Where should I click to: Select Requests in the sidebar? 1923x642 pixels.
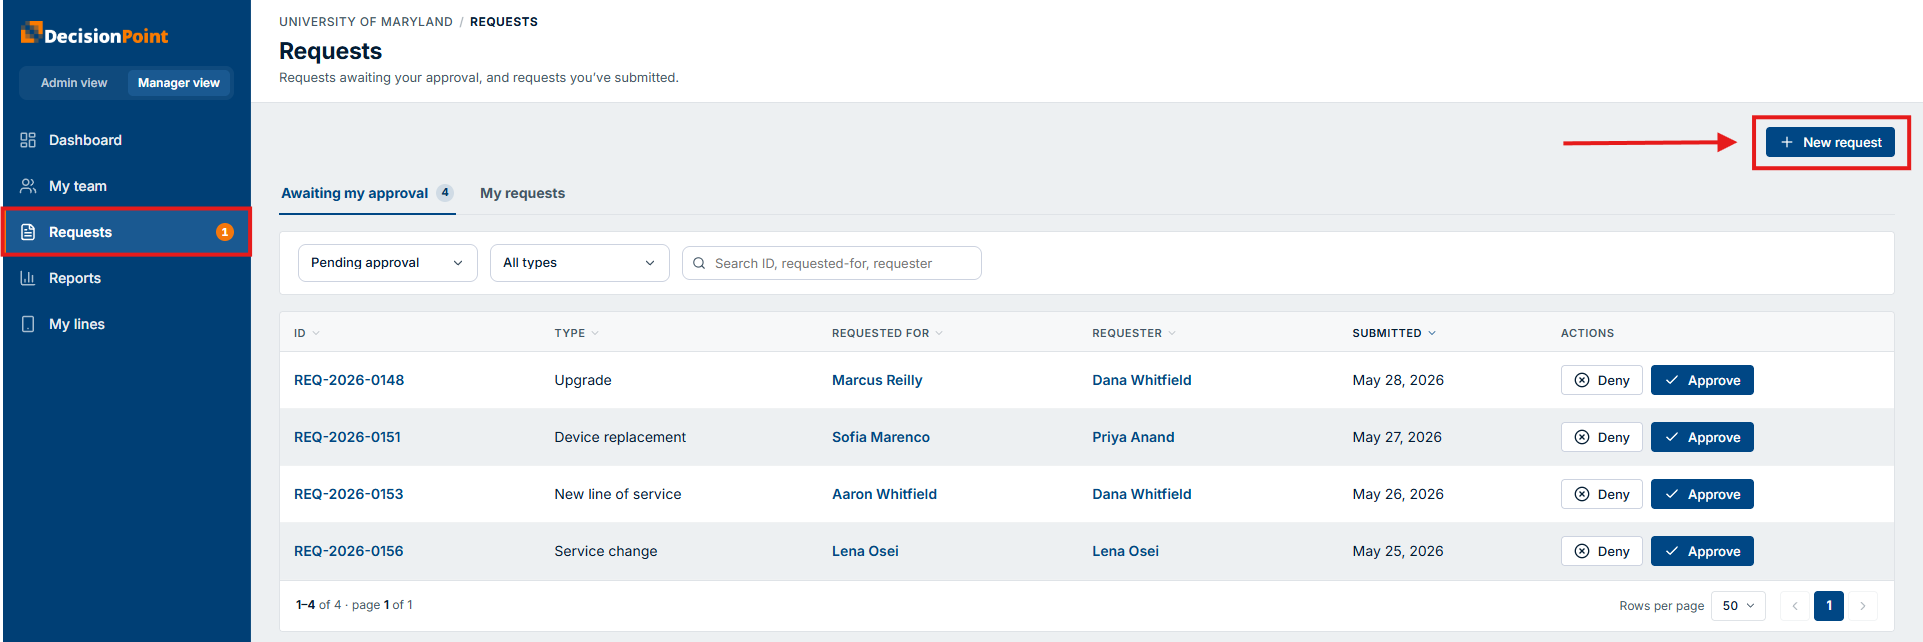click(x=127, y=232)
